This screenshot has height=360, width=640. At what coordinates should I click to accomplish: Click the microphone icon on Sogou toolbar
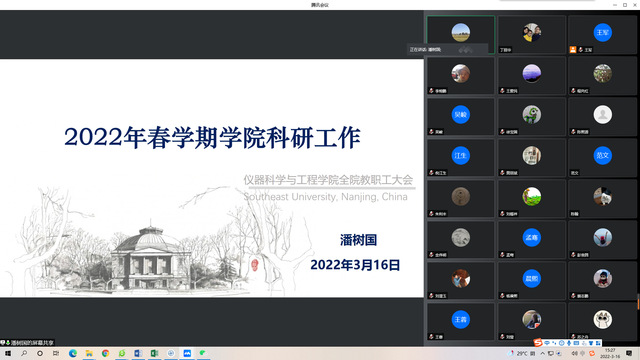tap(569, 343)
